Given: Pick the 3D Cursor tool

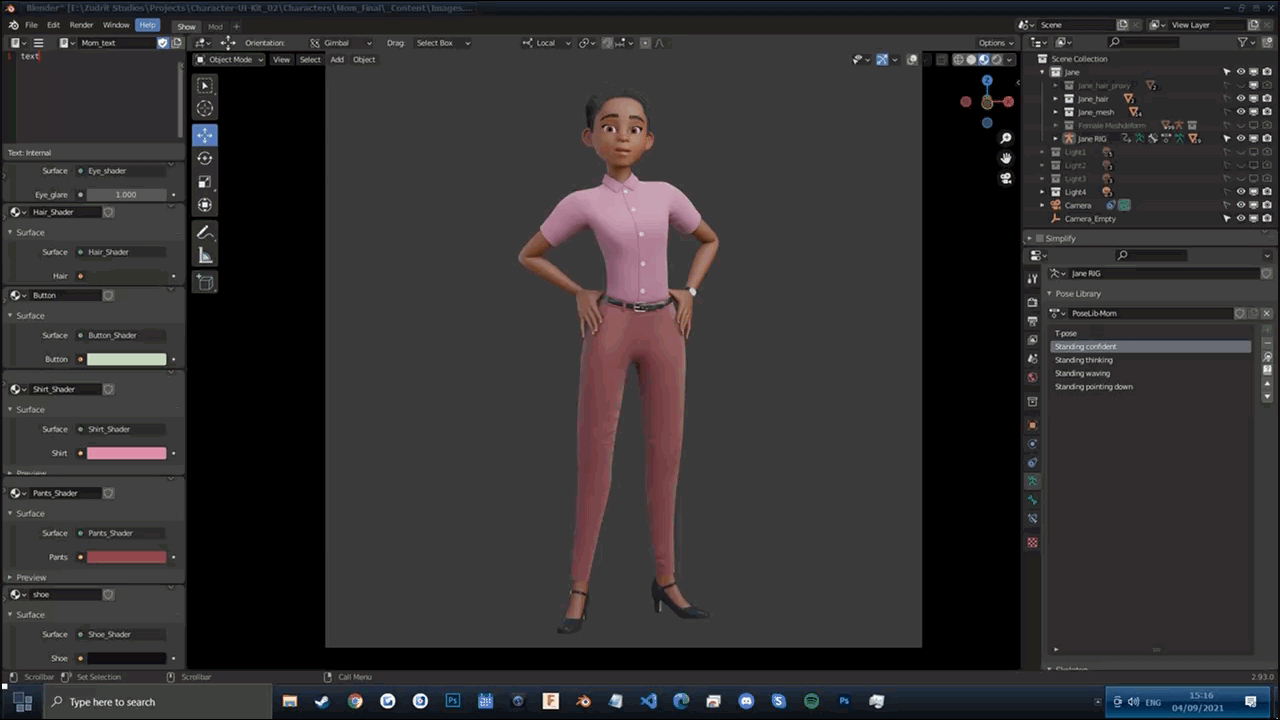Looking at the screenshot, I should click(x=205, y=109).
